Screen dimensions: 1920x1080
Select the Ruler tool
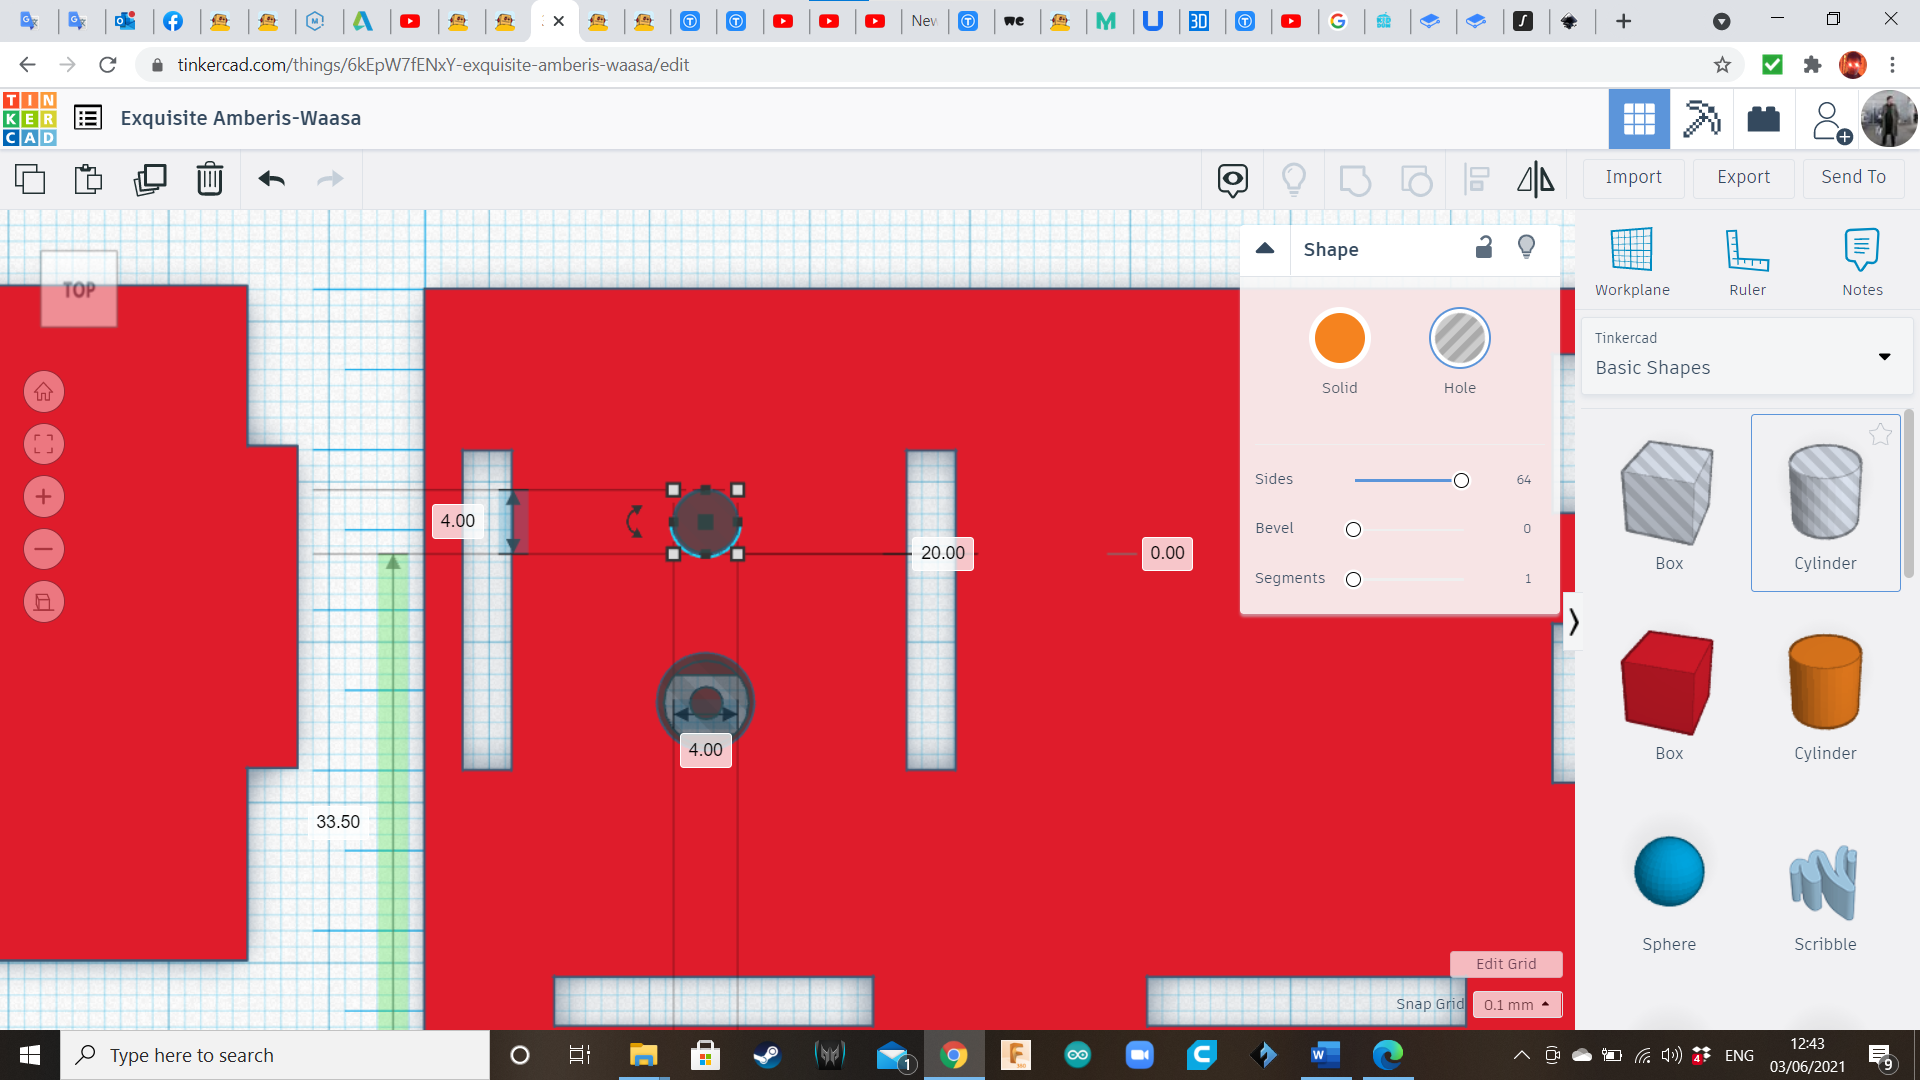[1747, 260]
